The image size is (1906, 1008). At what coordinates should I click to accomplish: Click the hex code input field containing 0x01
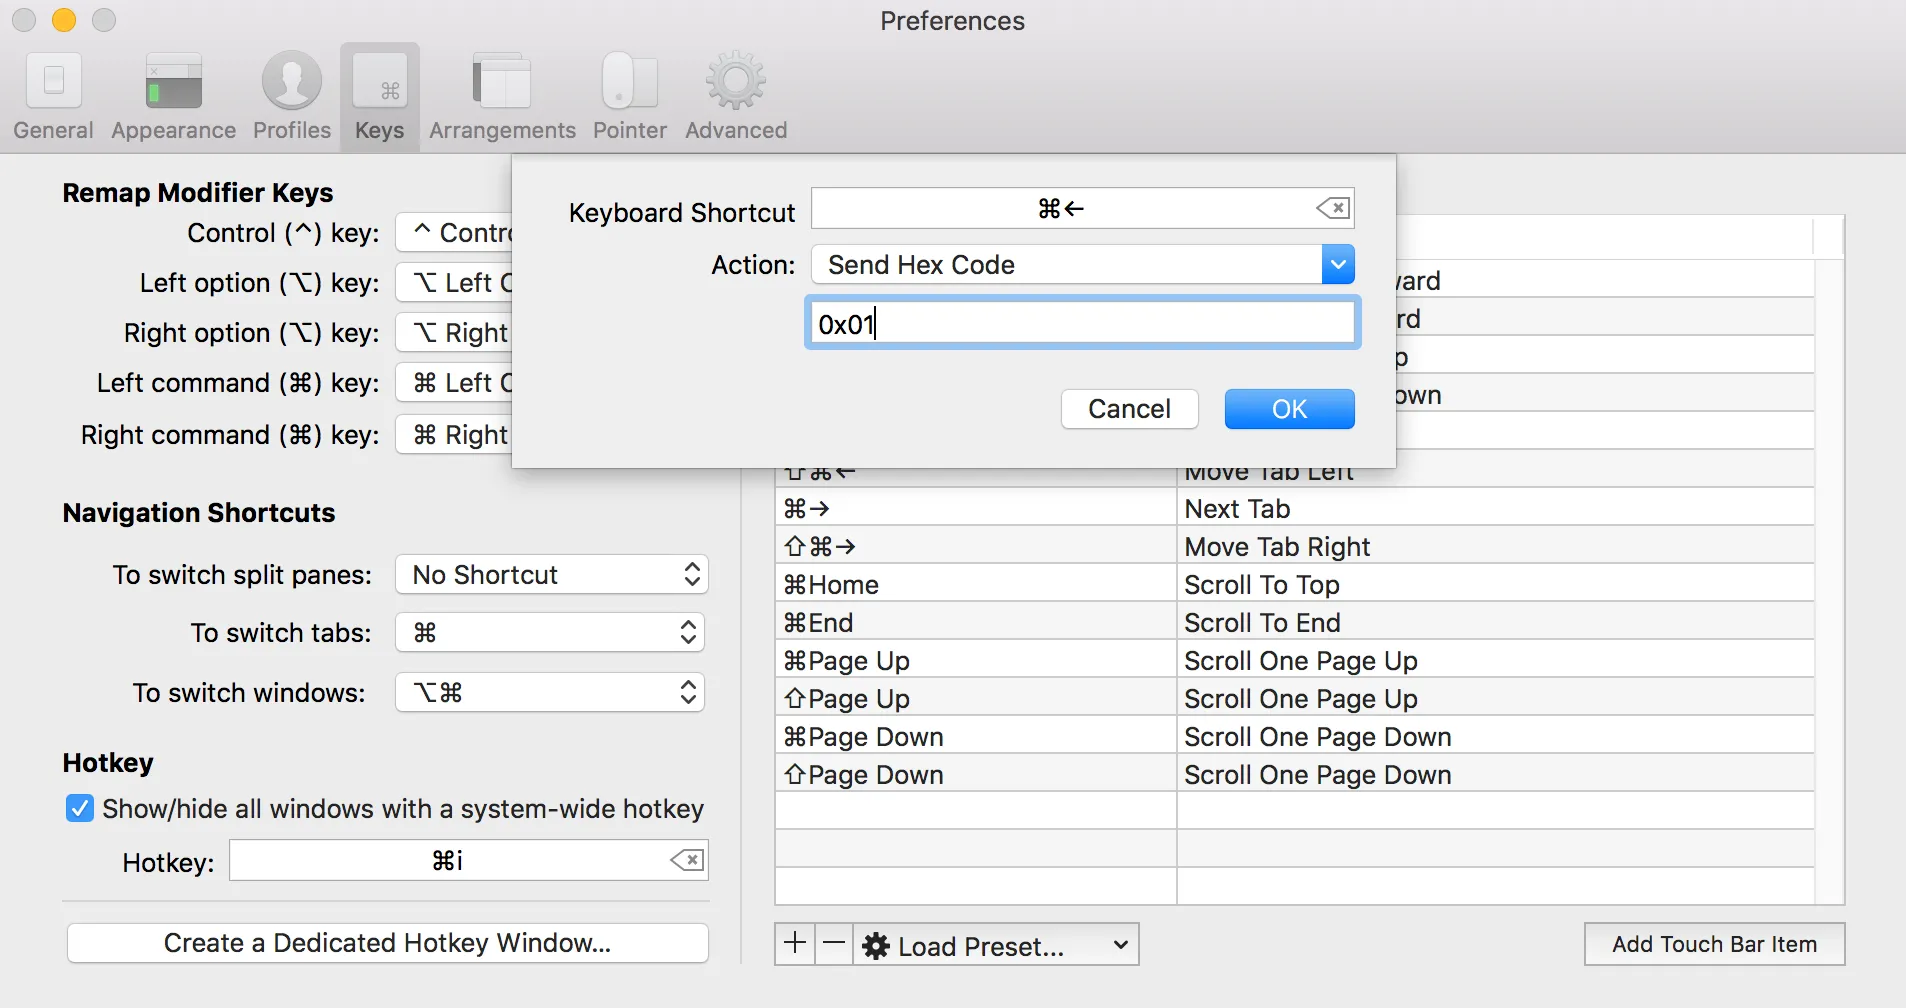(1080, 324)
